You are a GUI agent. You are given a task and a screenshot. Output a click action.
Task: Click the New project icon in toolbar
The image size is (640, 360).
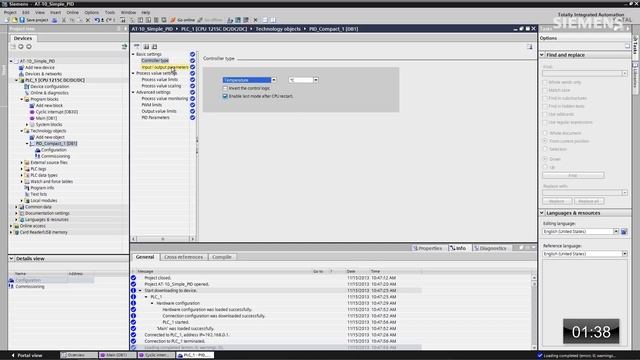7,20
